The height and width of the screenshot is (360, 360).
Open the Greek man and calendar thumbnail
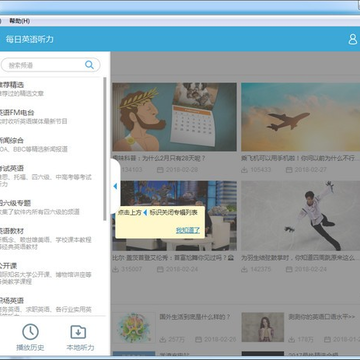pos(174,117)
